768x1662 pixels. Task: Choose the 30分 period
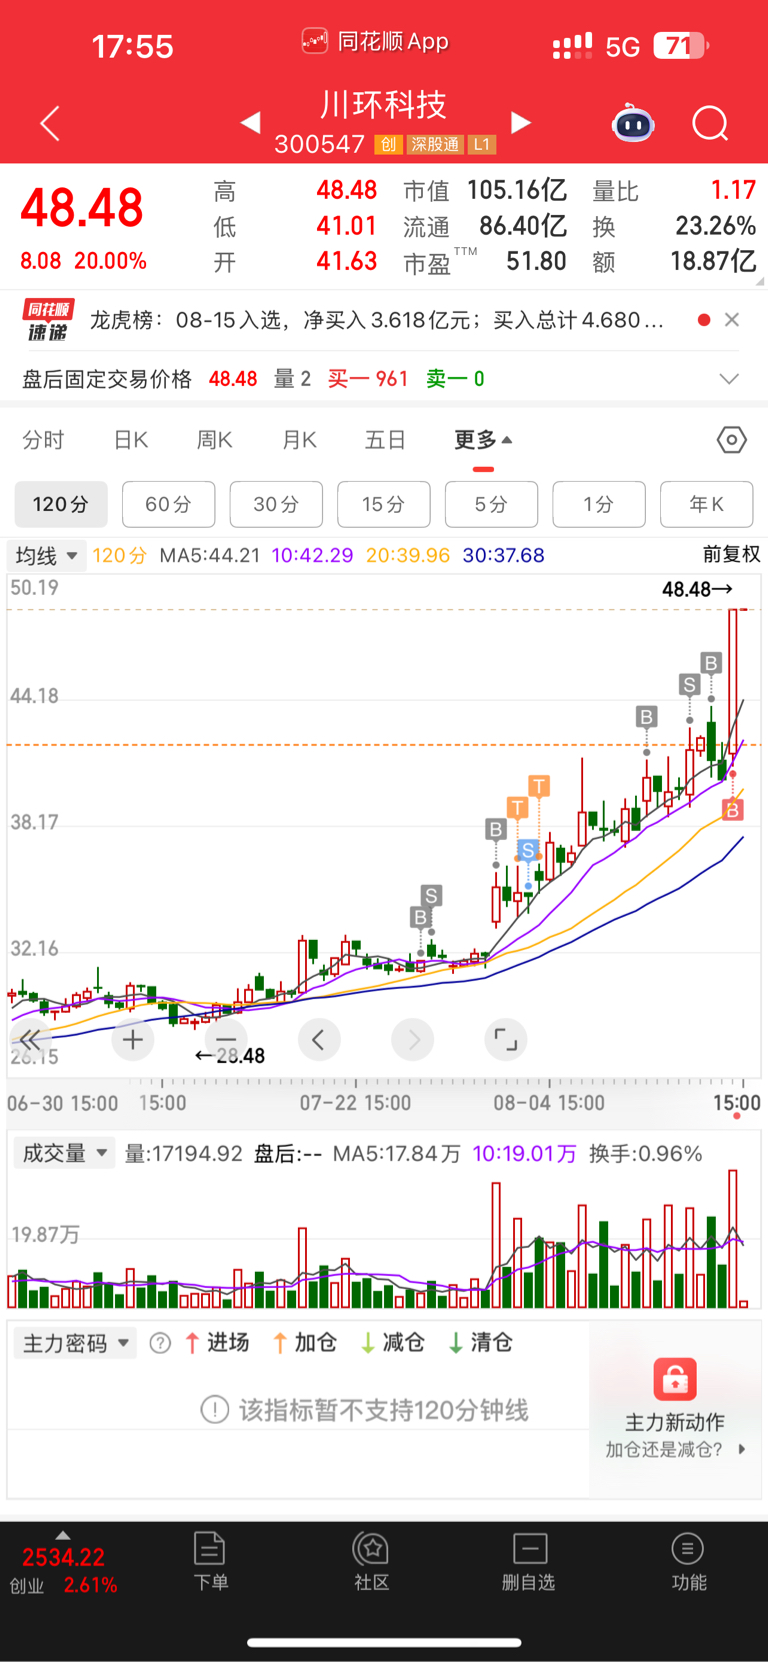point(276,504)
